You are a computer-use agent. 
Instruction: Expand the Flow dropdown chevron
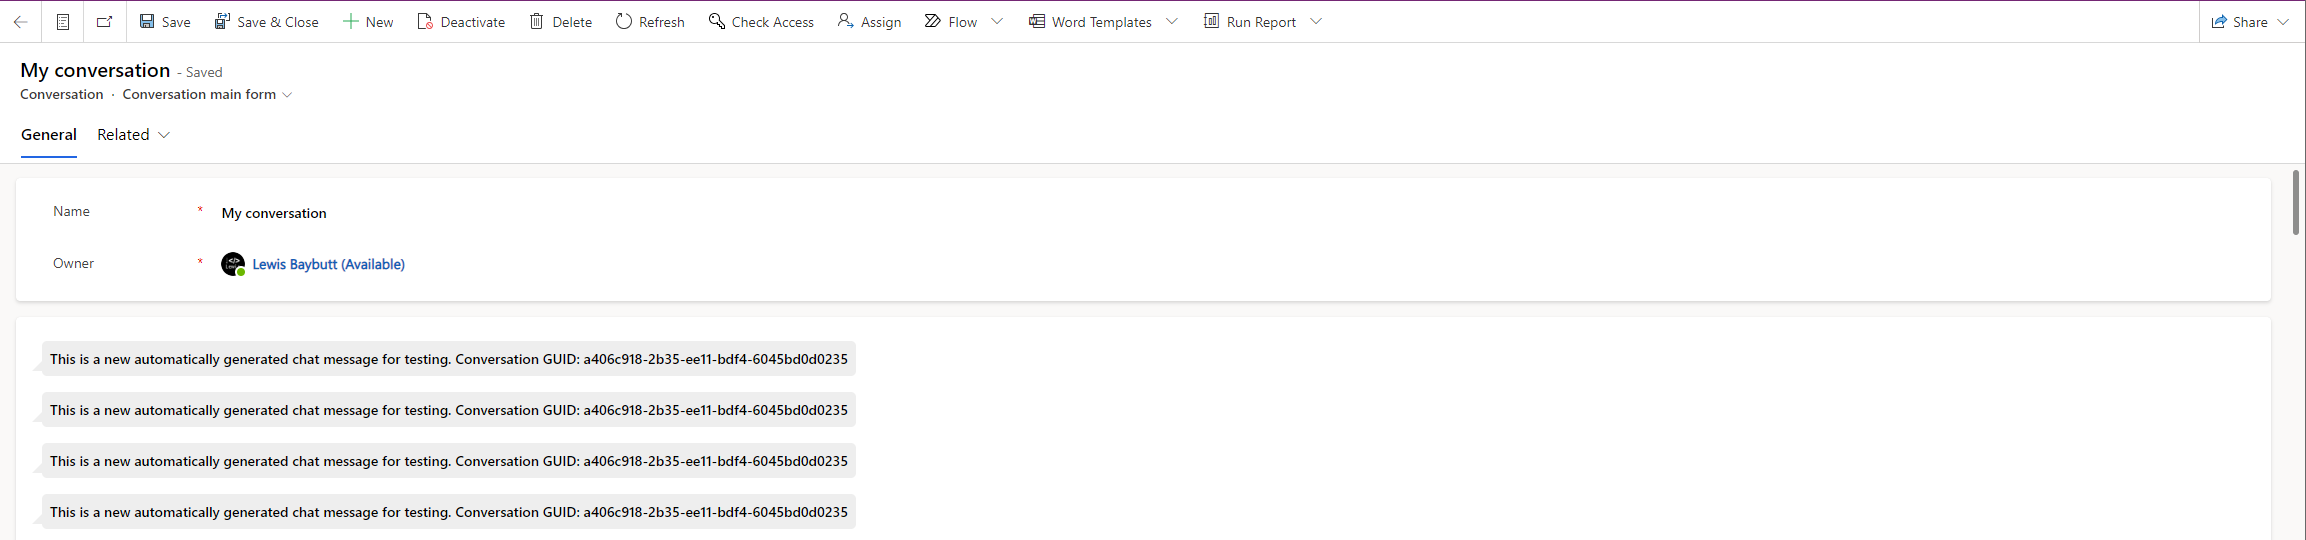pyautogui.click(x=997, y=21)
